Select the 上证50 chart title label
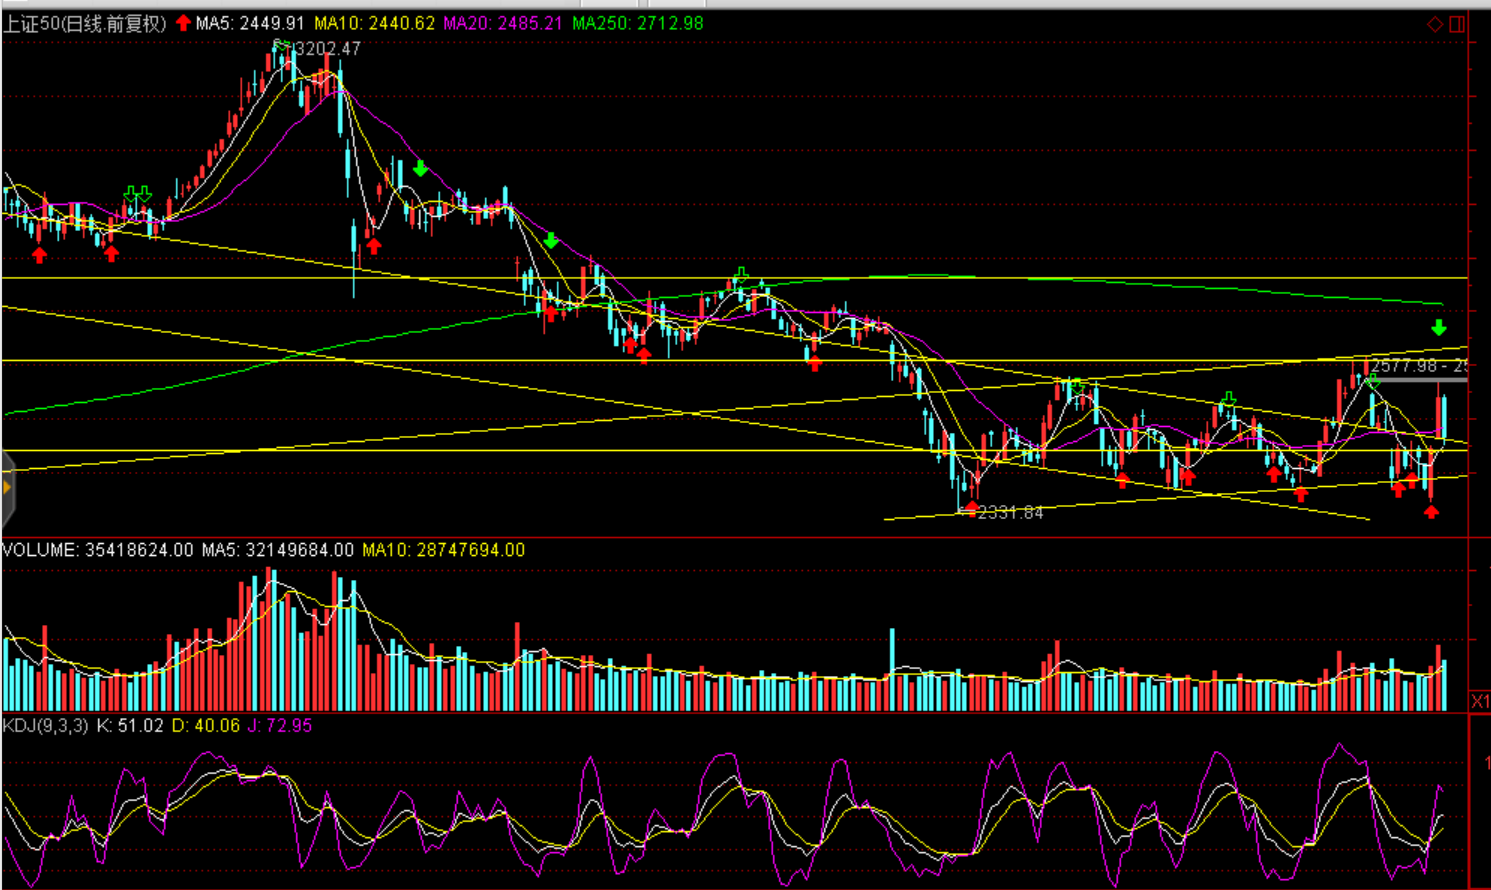This screenshot has height=890, width=1491. [84, 23]
